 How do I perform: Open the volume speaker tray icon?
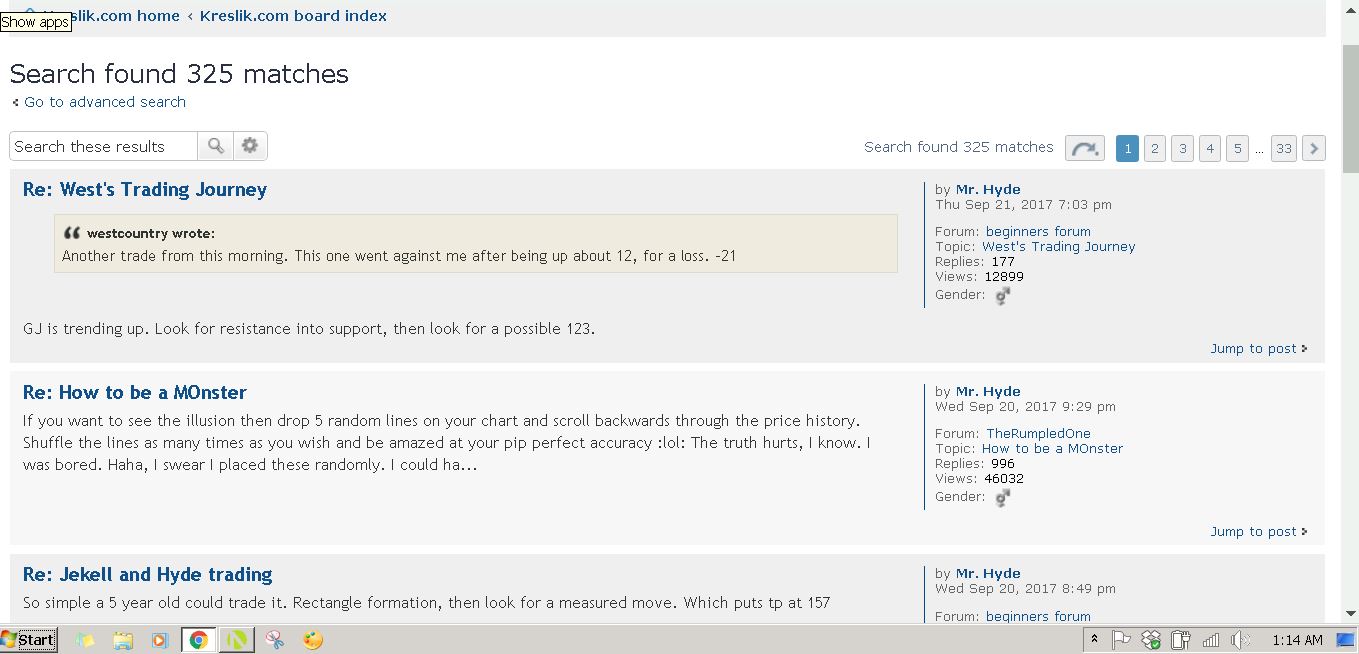1240,640
